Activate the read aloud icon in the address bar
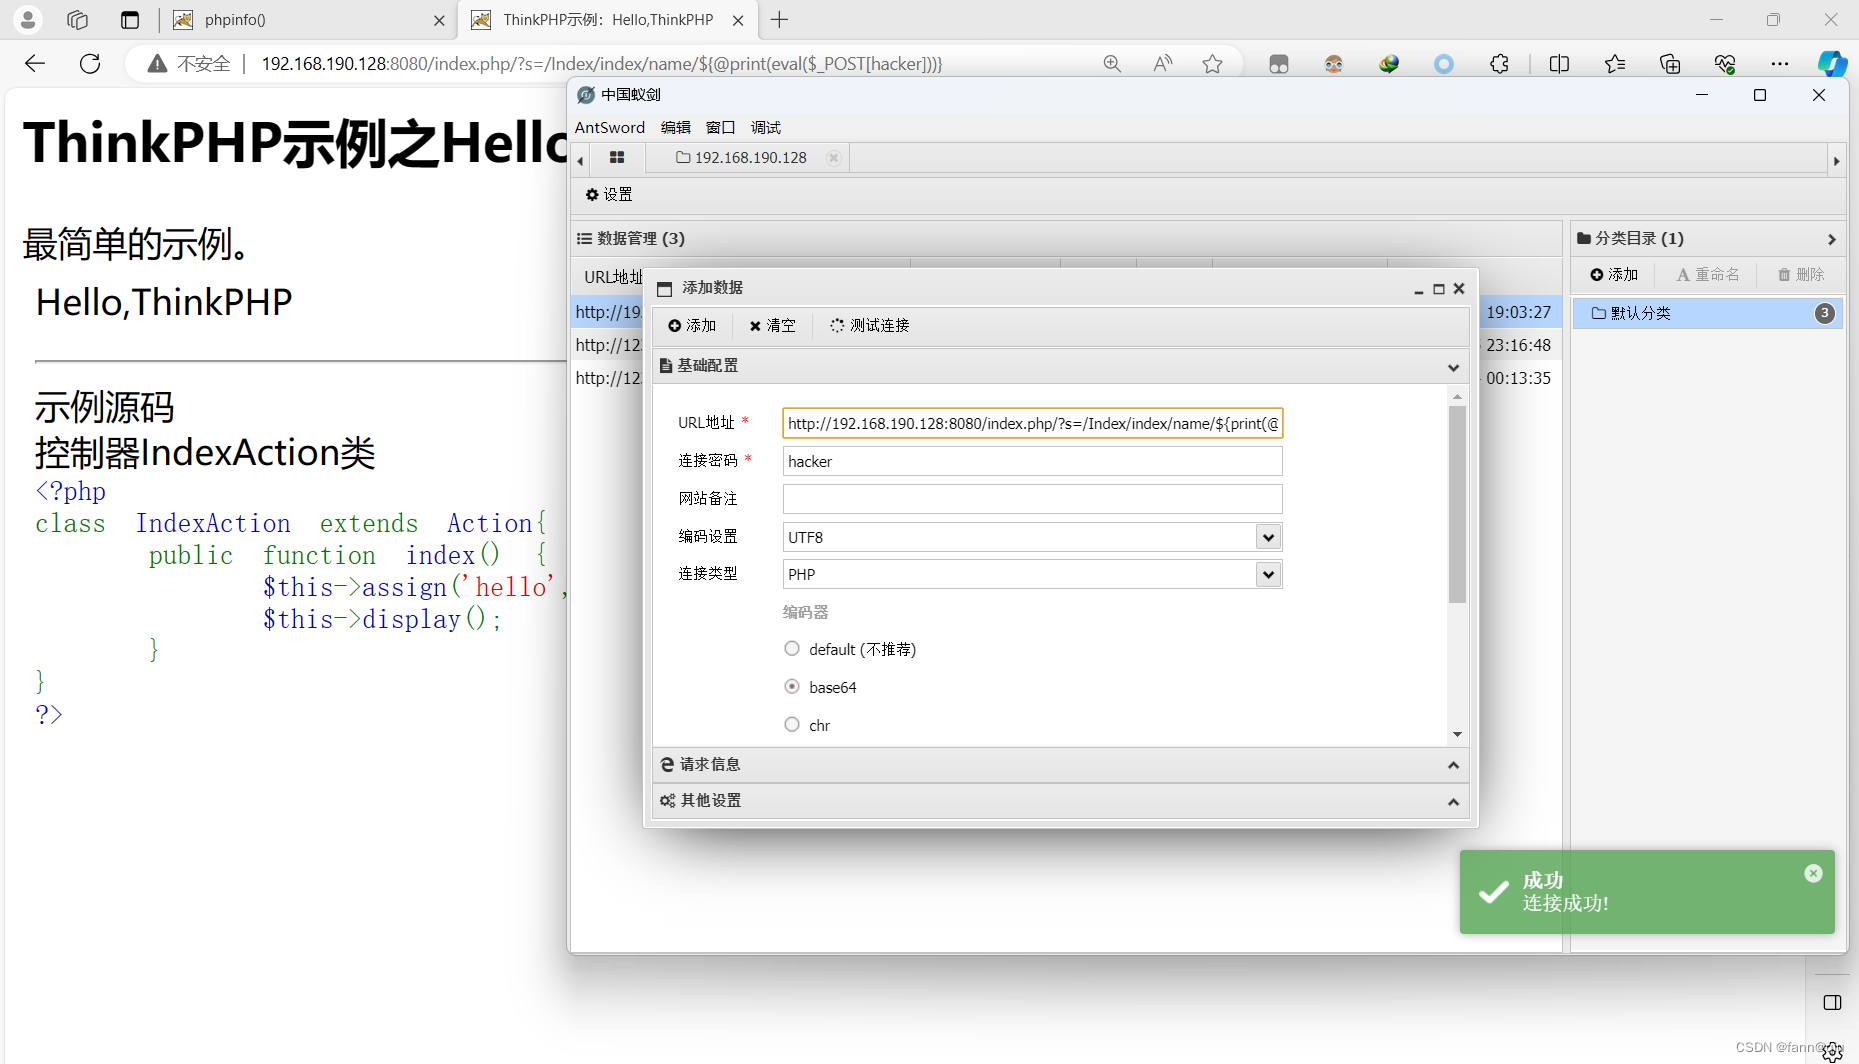The width and height of the screenshot is (1859, 1064). pos(1162,64)
